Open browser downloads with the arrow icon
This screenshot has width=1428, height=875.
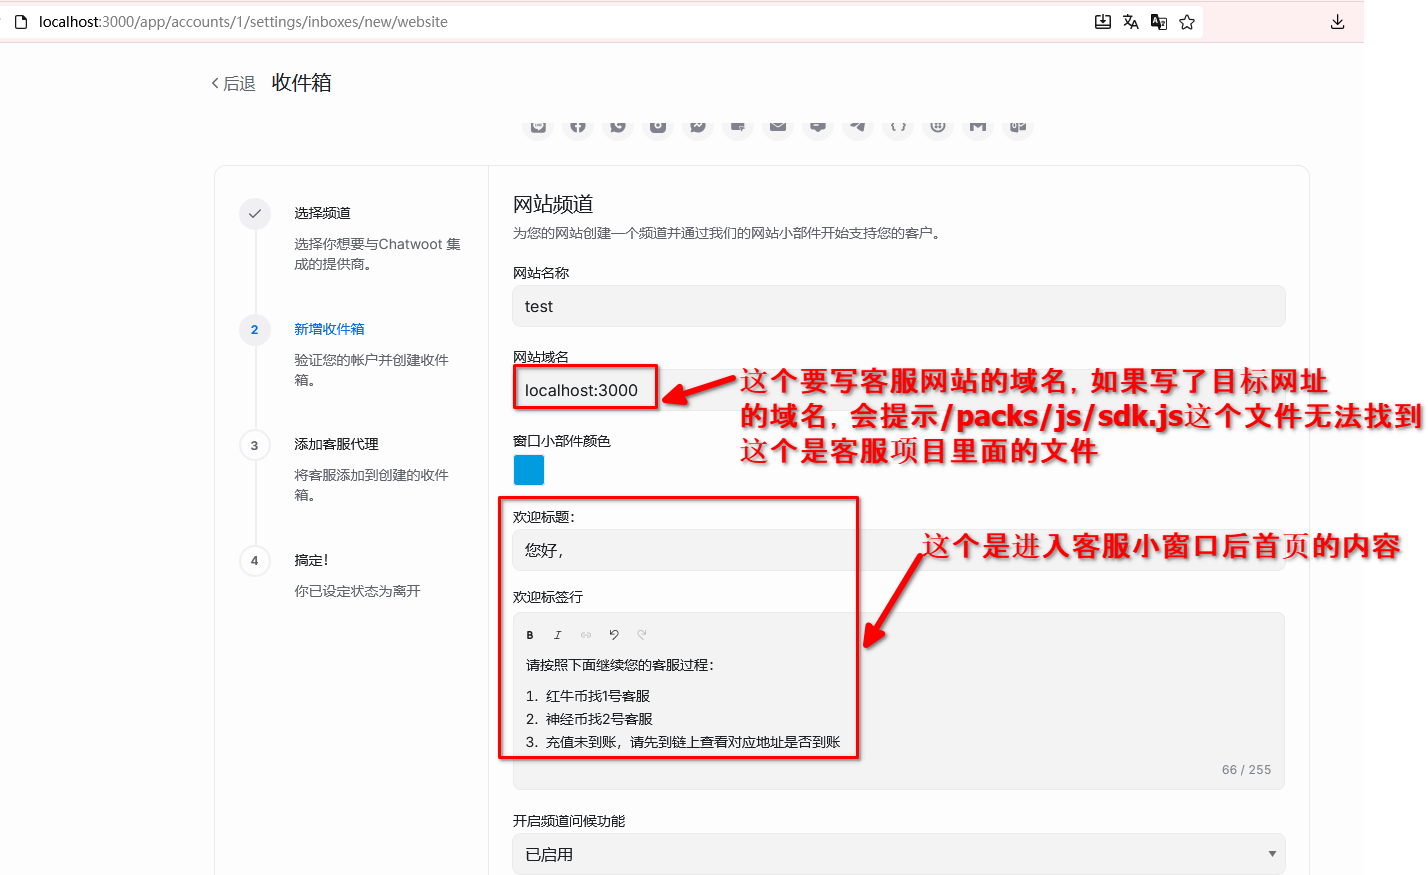[1337, 22]
